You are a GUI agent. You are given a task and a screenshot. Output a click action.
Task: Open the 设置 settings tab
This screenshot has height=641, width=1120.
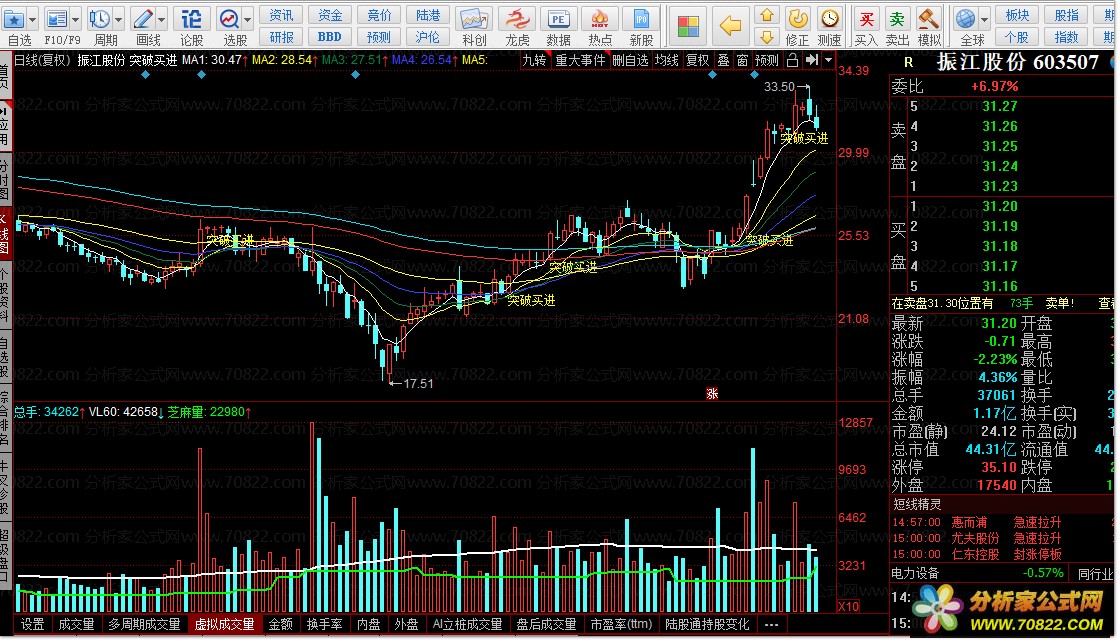click(32, 624)
